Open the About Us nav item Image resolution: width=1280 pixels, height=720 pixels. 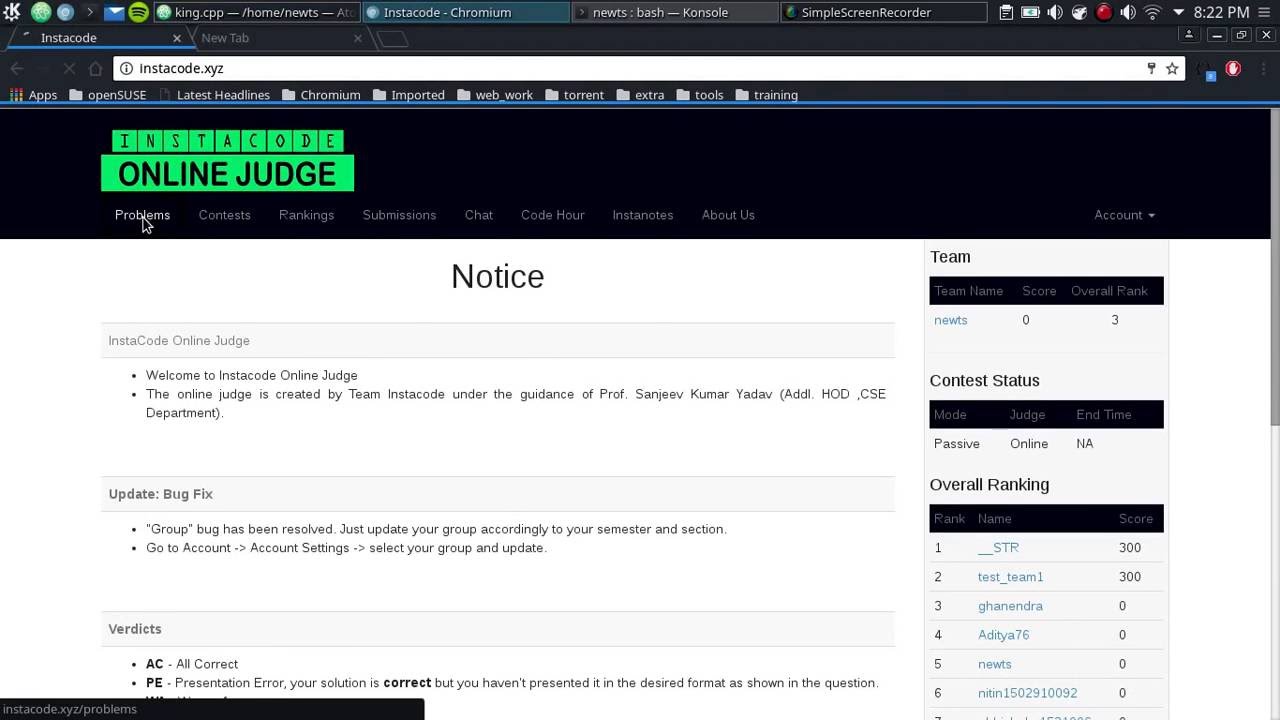(x=728, y=215)
